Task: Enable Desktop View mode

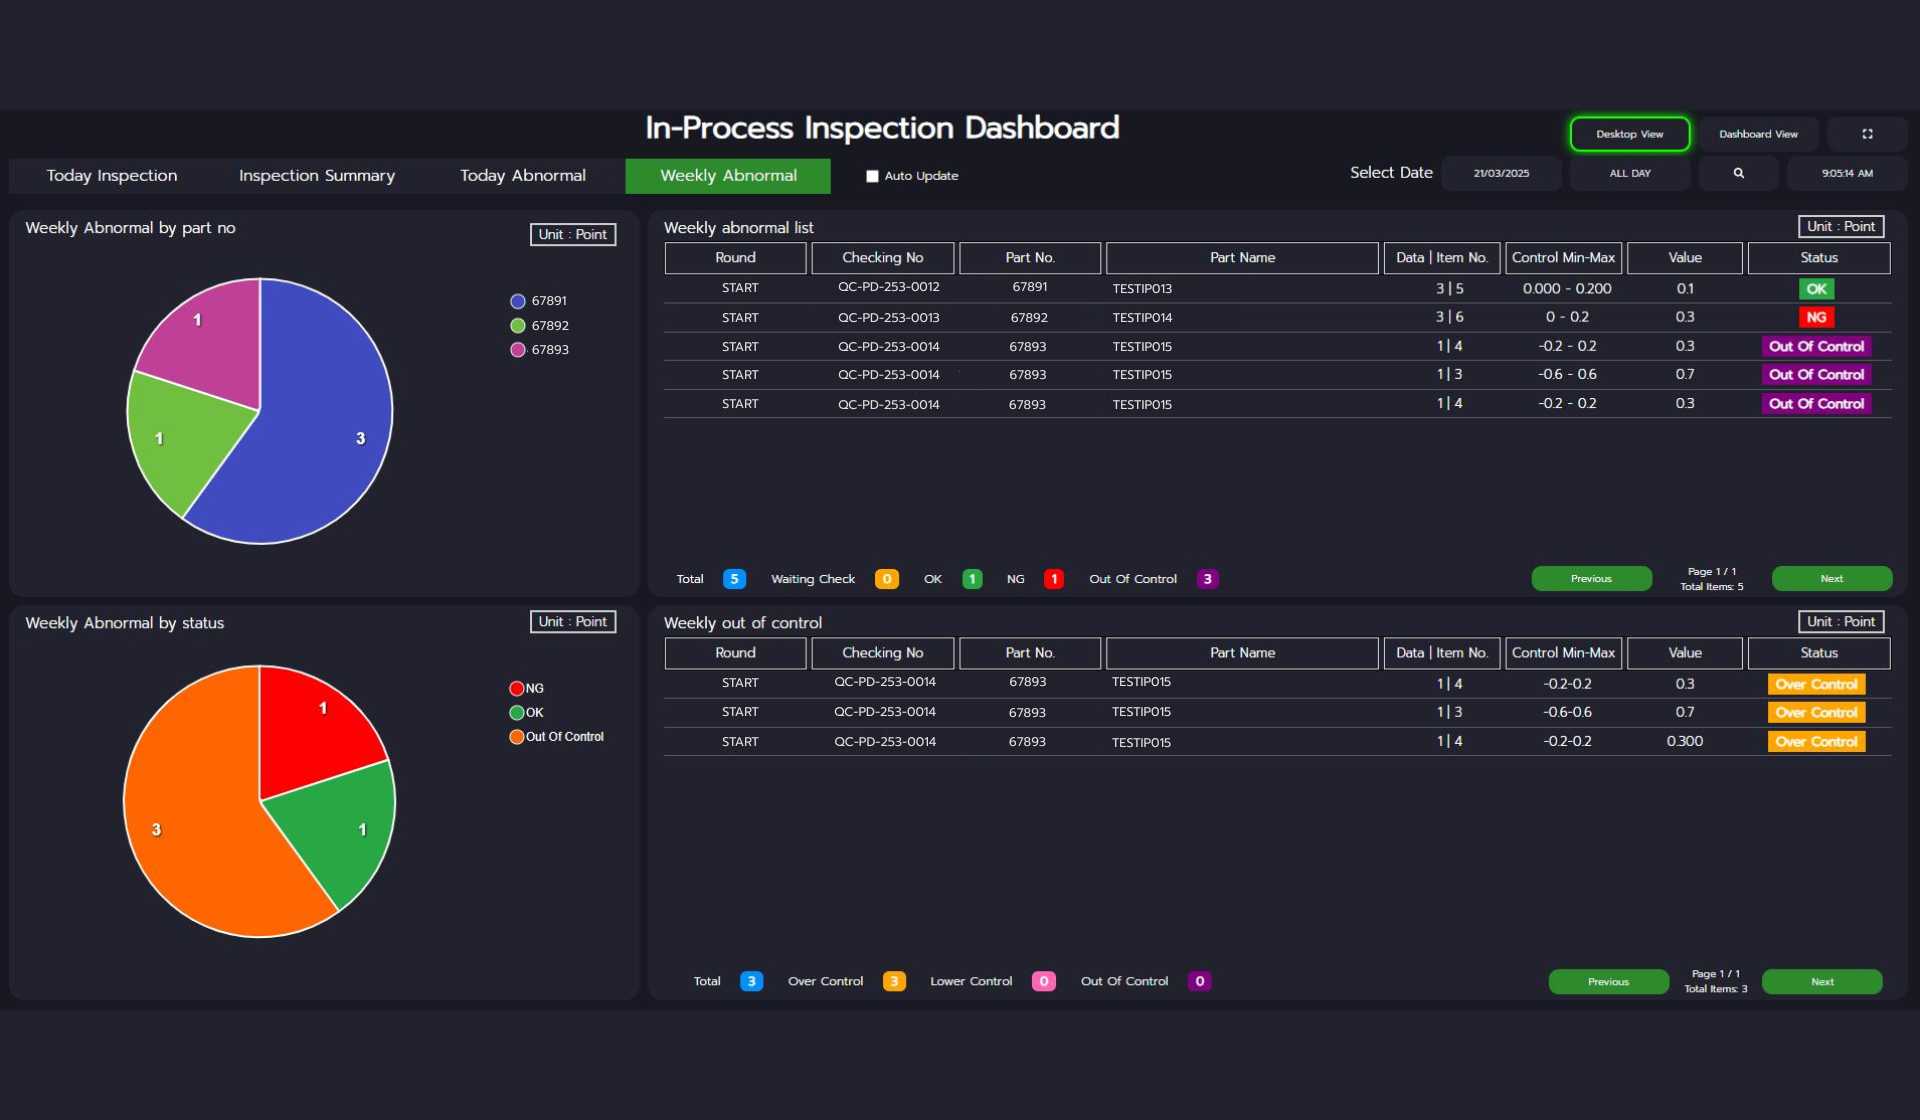Action: coord(1629,134)
